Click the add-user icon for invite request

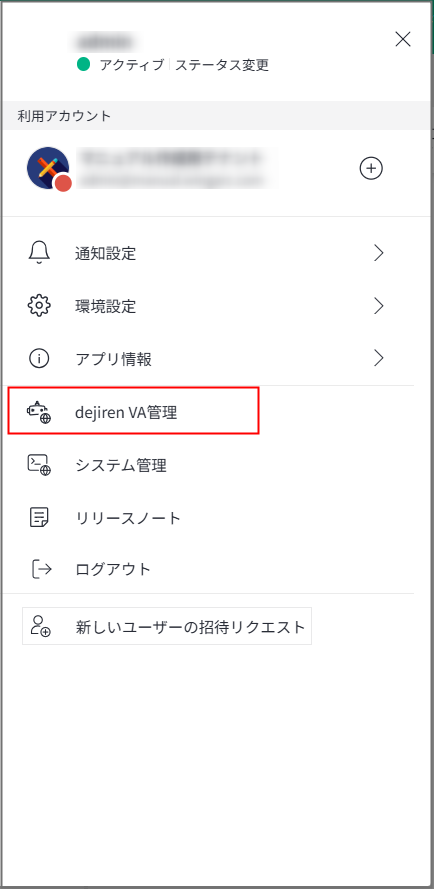41,626
